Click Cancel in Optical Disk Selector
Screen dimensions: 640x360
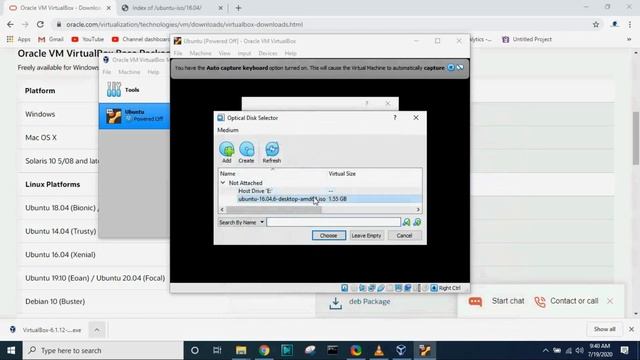tap(404, 236)
